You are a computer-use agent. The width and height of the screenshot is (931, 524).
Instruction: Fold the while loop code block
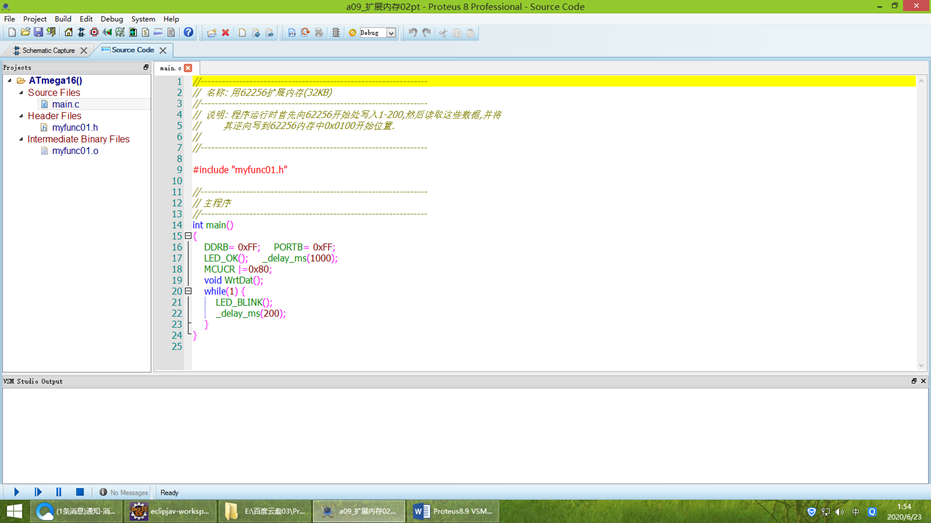pos(188,291)
